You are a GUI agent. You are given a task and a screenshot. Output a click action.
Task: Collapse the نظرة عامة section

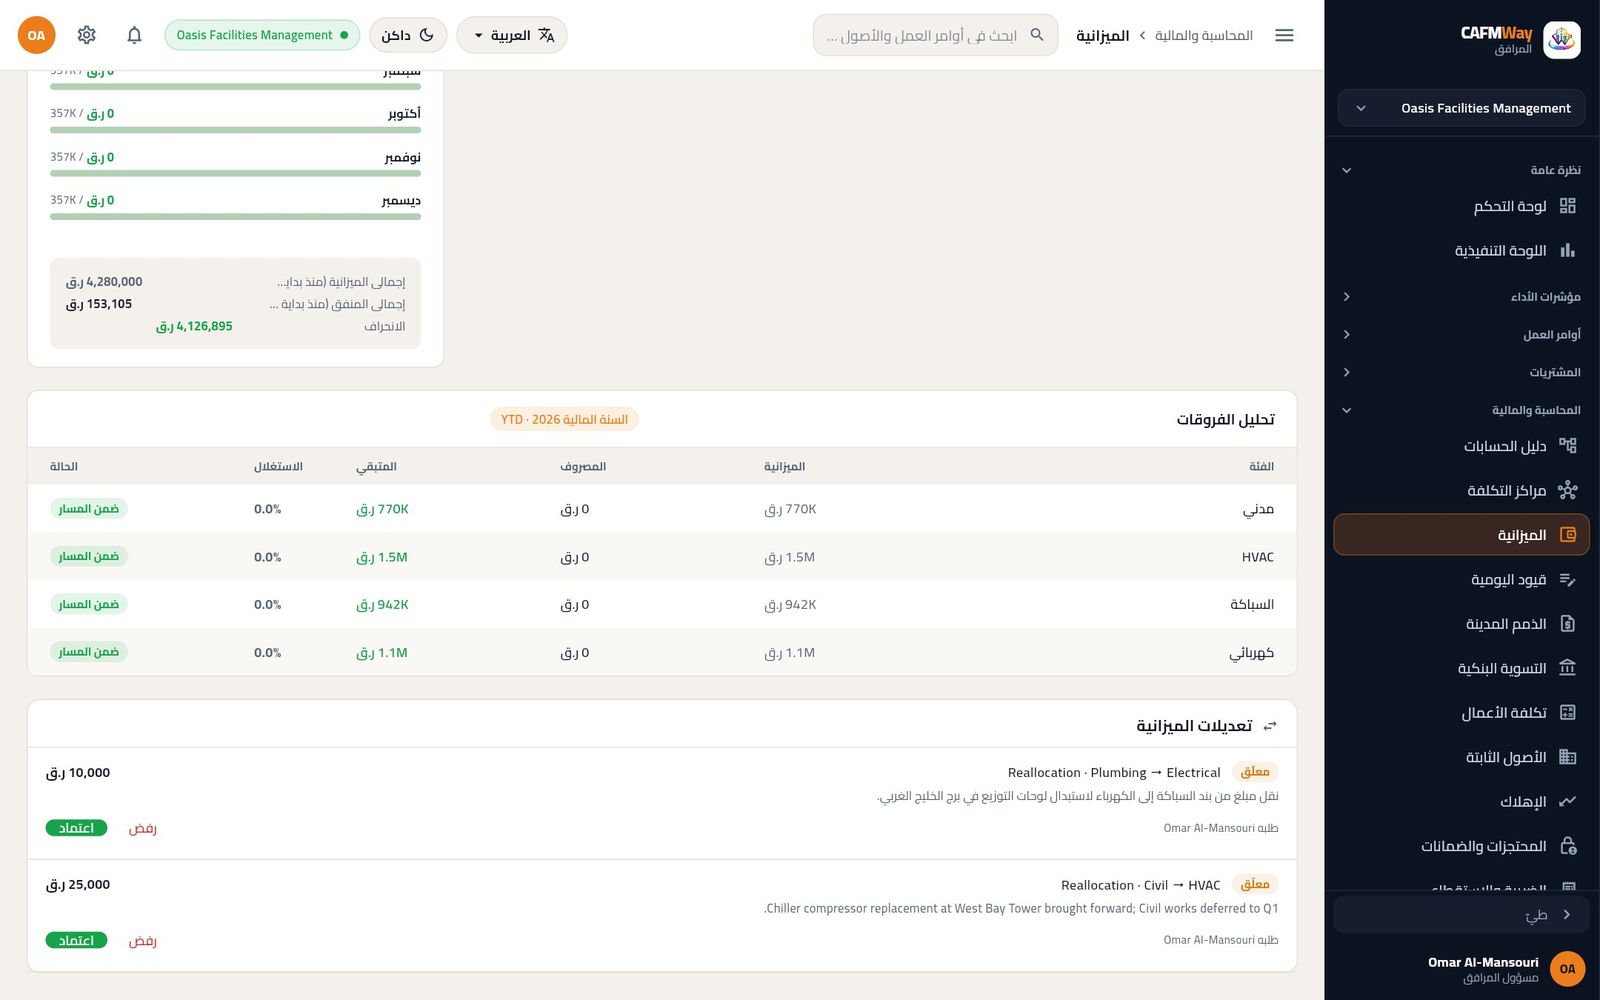tap(1461, 170)
